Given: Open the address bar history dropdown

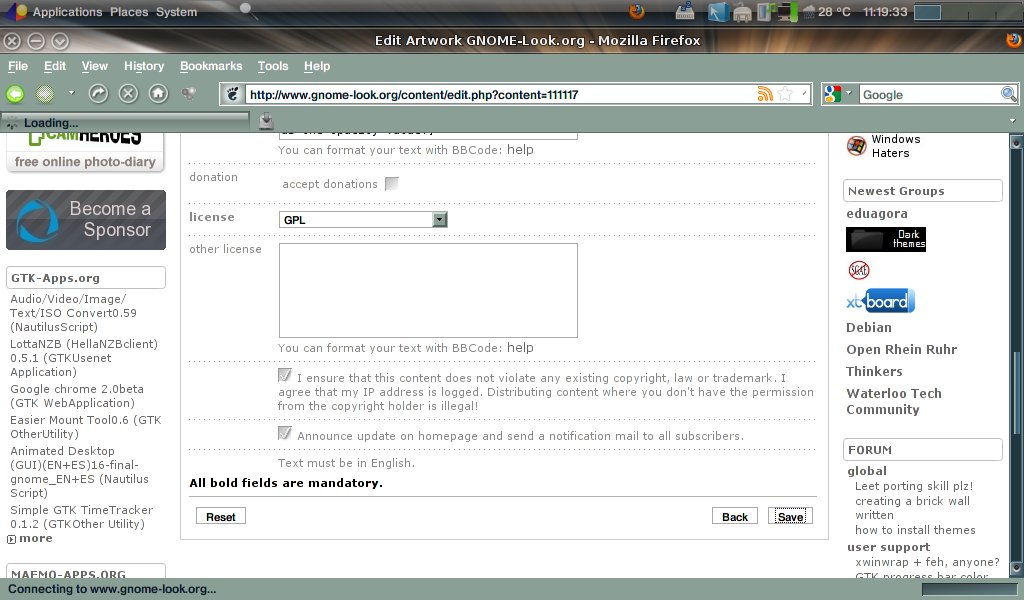Looking at the screenshot, I should [804, 94].
